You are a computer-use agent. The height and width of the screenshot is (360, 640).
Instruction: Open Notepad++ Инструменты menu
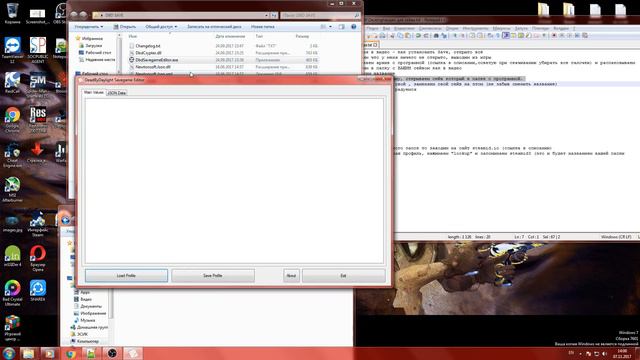pos(475,29)
